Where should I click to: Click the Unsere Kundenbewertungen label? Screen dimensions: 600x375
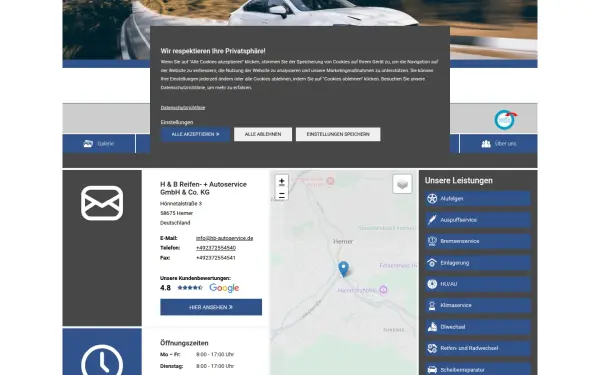click(x=195, y=278)
